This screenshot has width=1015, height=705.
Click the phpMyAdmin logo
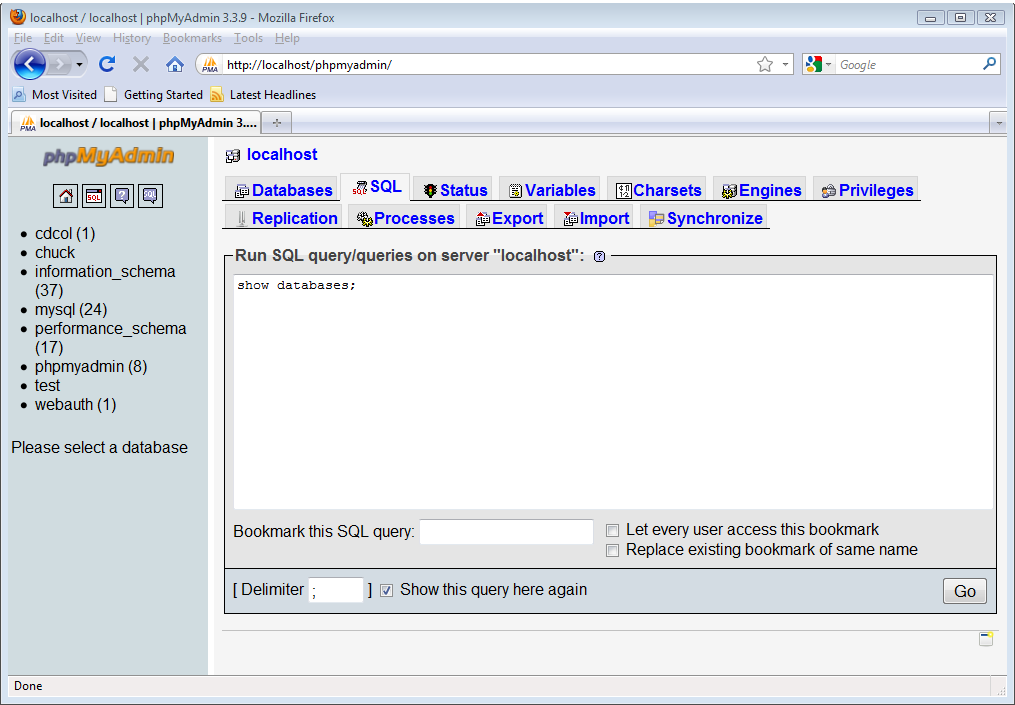pos(109,156)
